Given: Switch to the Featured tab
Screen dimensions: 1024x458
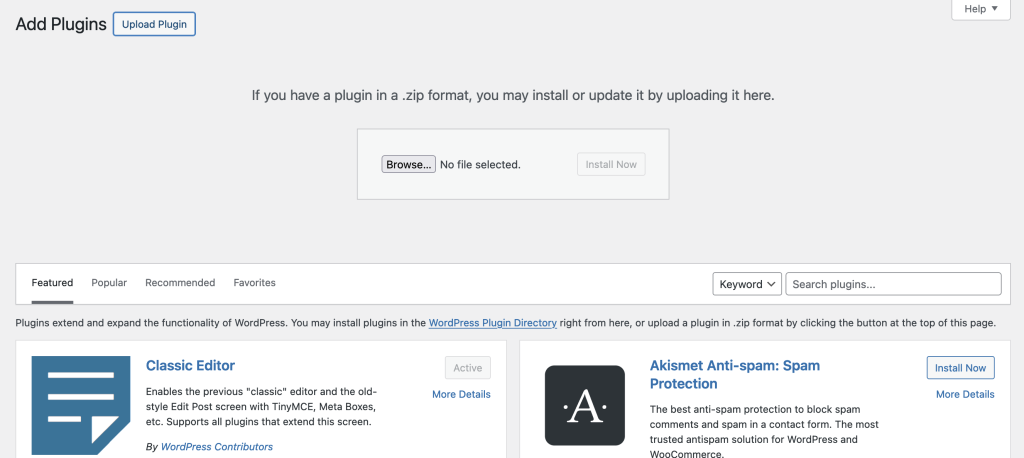Looking at the screenshot, I should tap(52, 283).
